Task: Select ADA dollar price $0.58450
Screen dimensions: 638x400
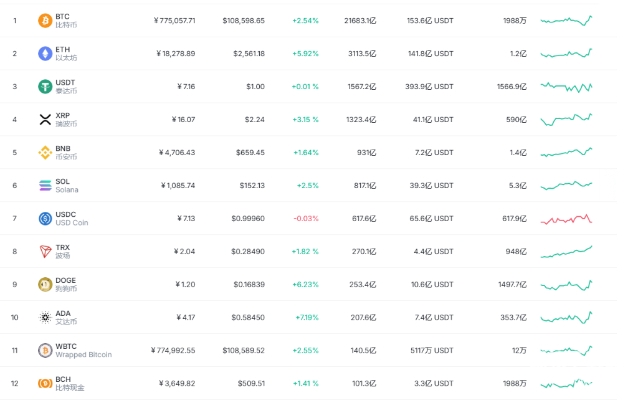Action: (x=248, y=317)
